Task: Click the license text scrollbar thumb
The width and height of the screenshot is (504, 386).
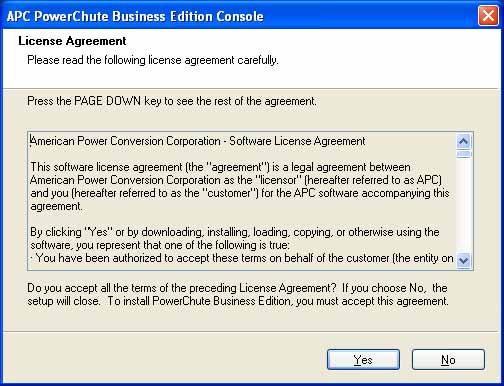Action: click(x=464, y=154)
